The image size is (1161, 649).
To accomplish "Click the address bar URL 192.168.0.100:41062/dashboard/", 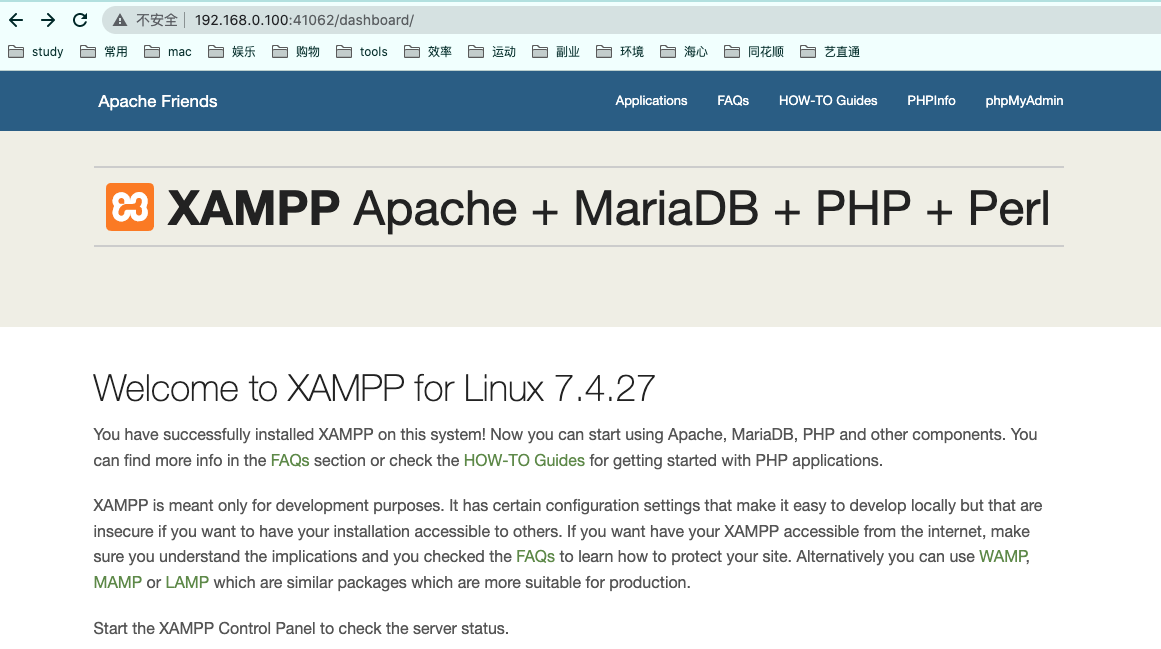I will click(x=304, y=20).
